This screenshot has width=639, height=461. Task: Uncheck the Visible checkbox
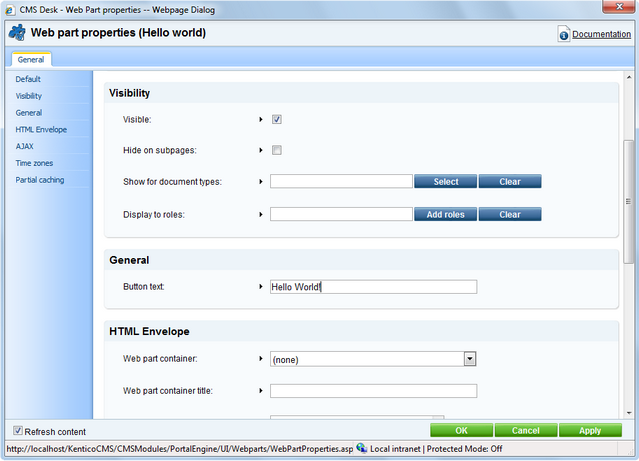277,120
